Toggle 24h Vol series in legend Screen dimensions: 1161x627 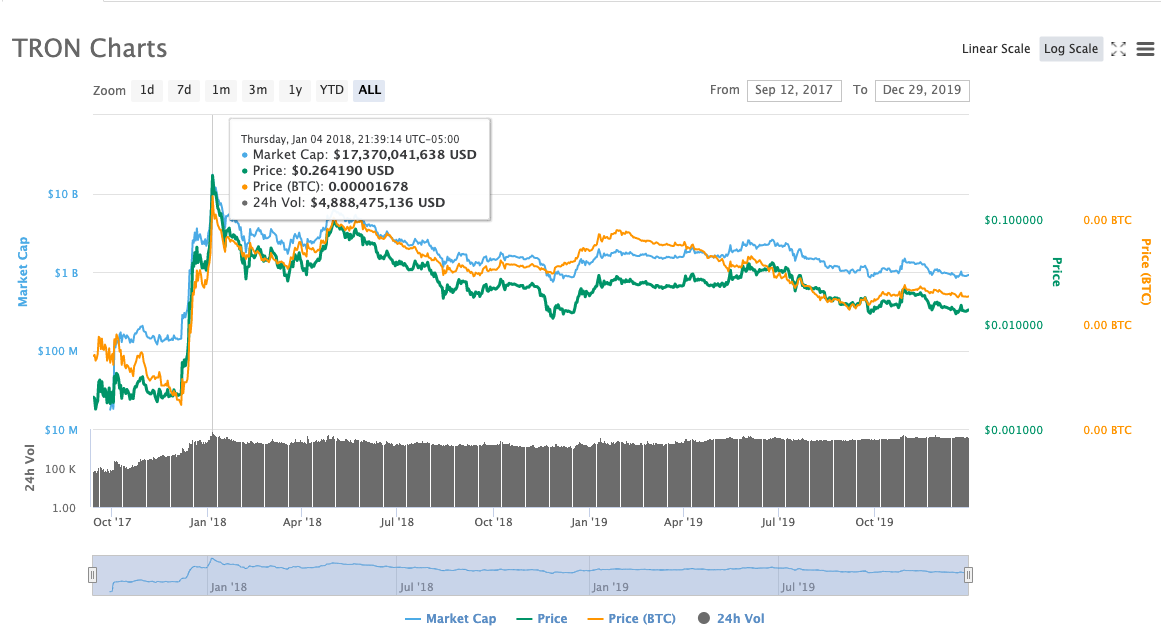[731, 618]
